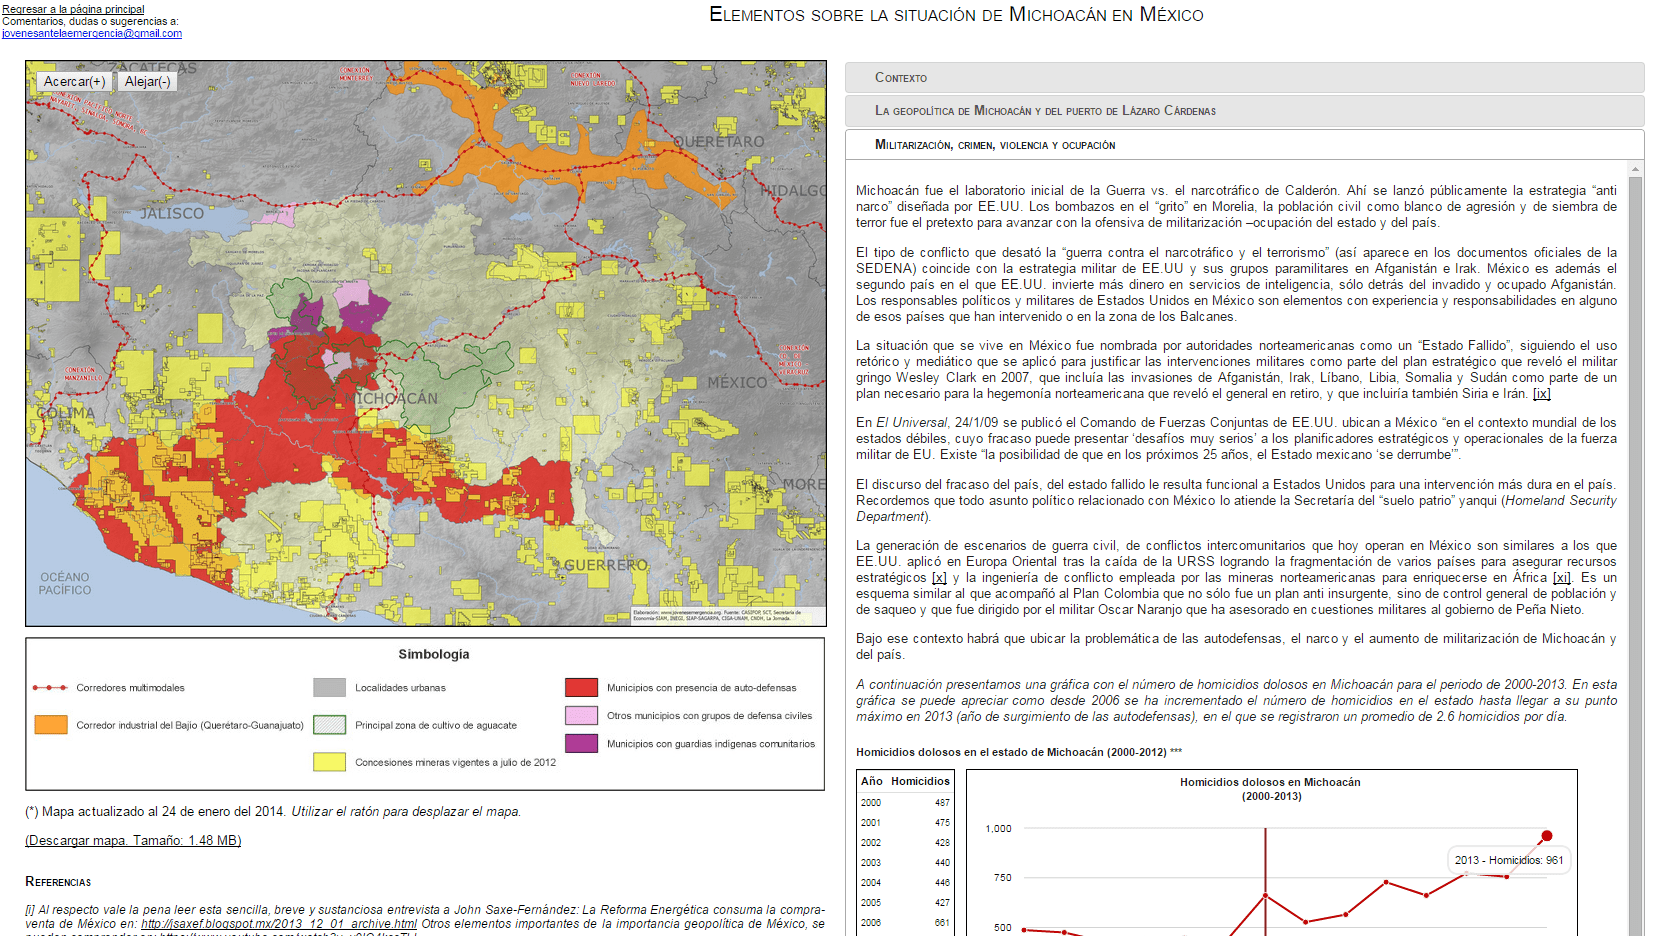Click the Alejar(-) zoom-out map button
The width and height of the screenshot is (1661, 936).
click(x=147, y=82)
